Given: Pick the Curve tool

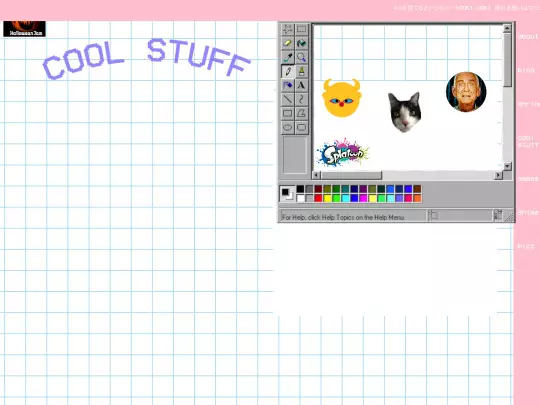Looking at the screenshot, I should (301, 100).
